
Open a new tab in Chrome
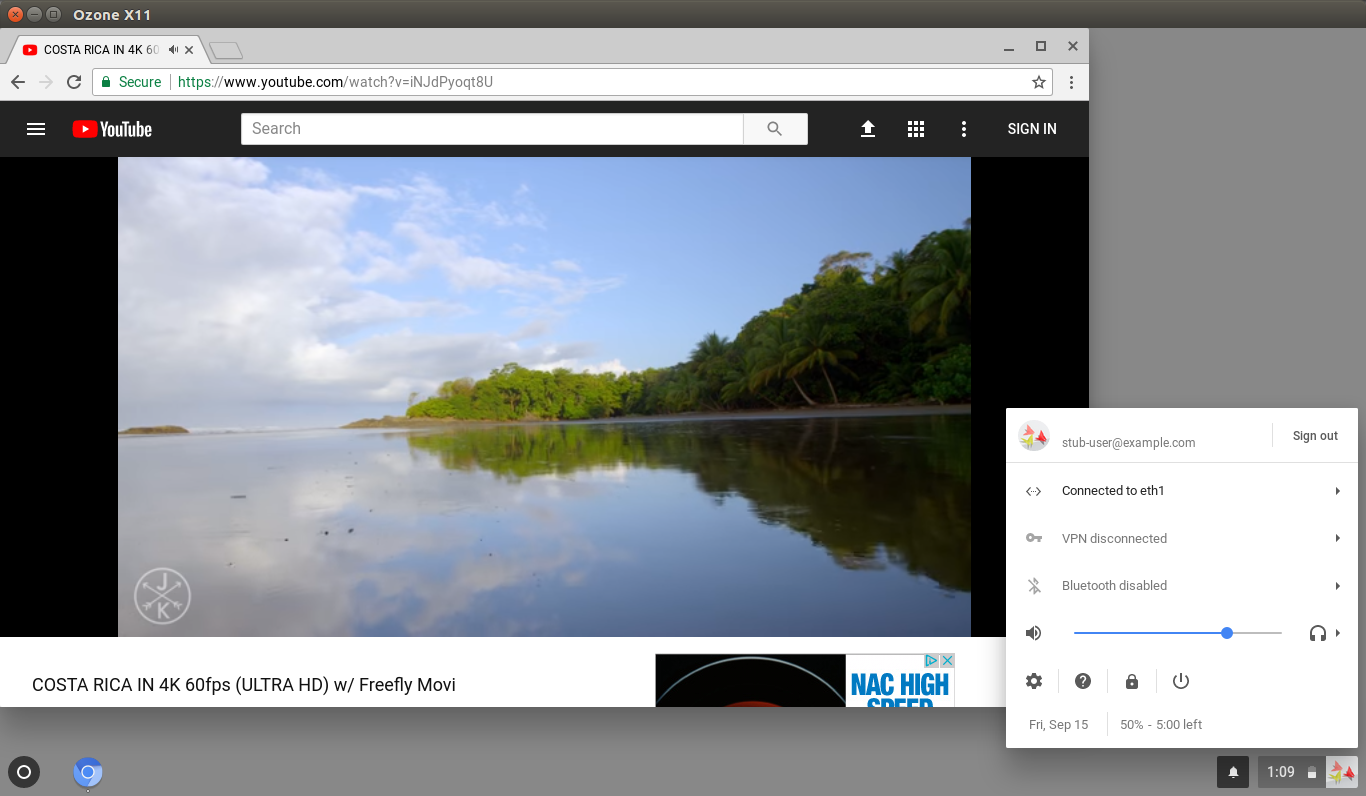[x=226, y=50]
